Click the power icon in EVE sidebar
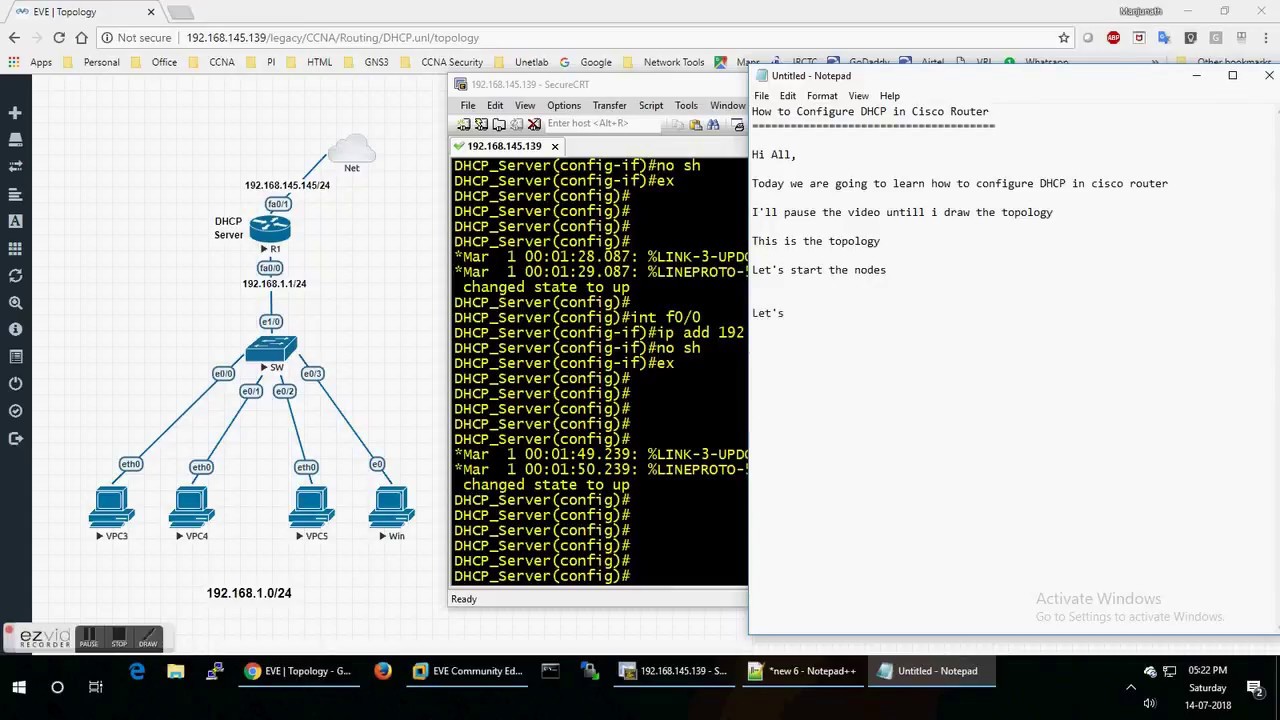 pos(15,383)
